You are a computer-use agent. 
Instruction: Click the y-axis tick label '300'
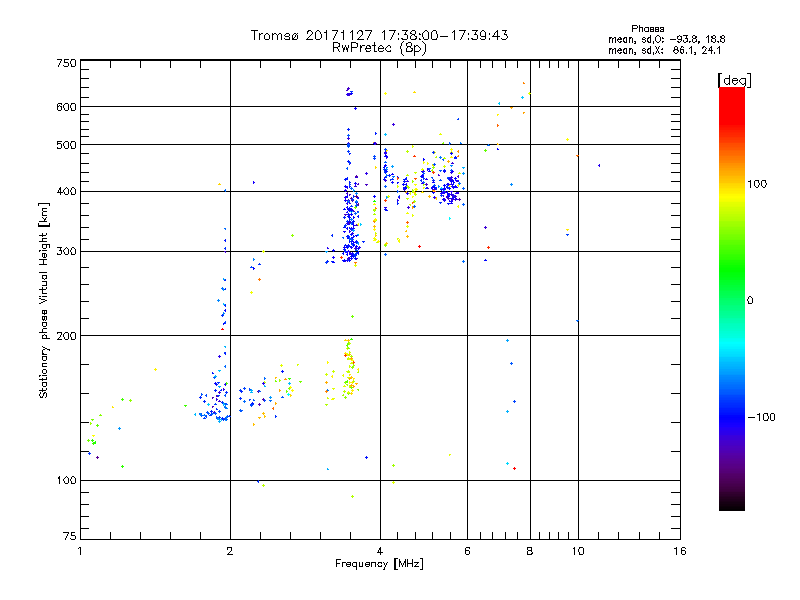[66, 251]
